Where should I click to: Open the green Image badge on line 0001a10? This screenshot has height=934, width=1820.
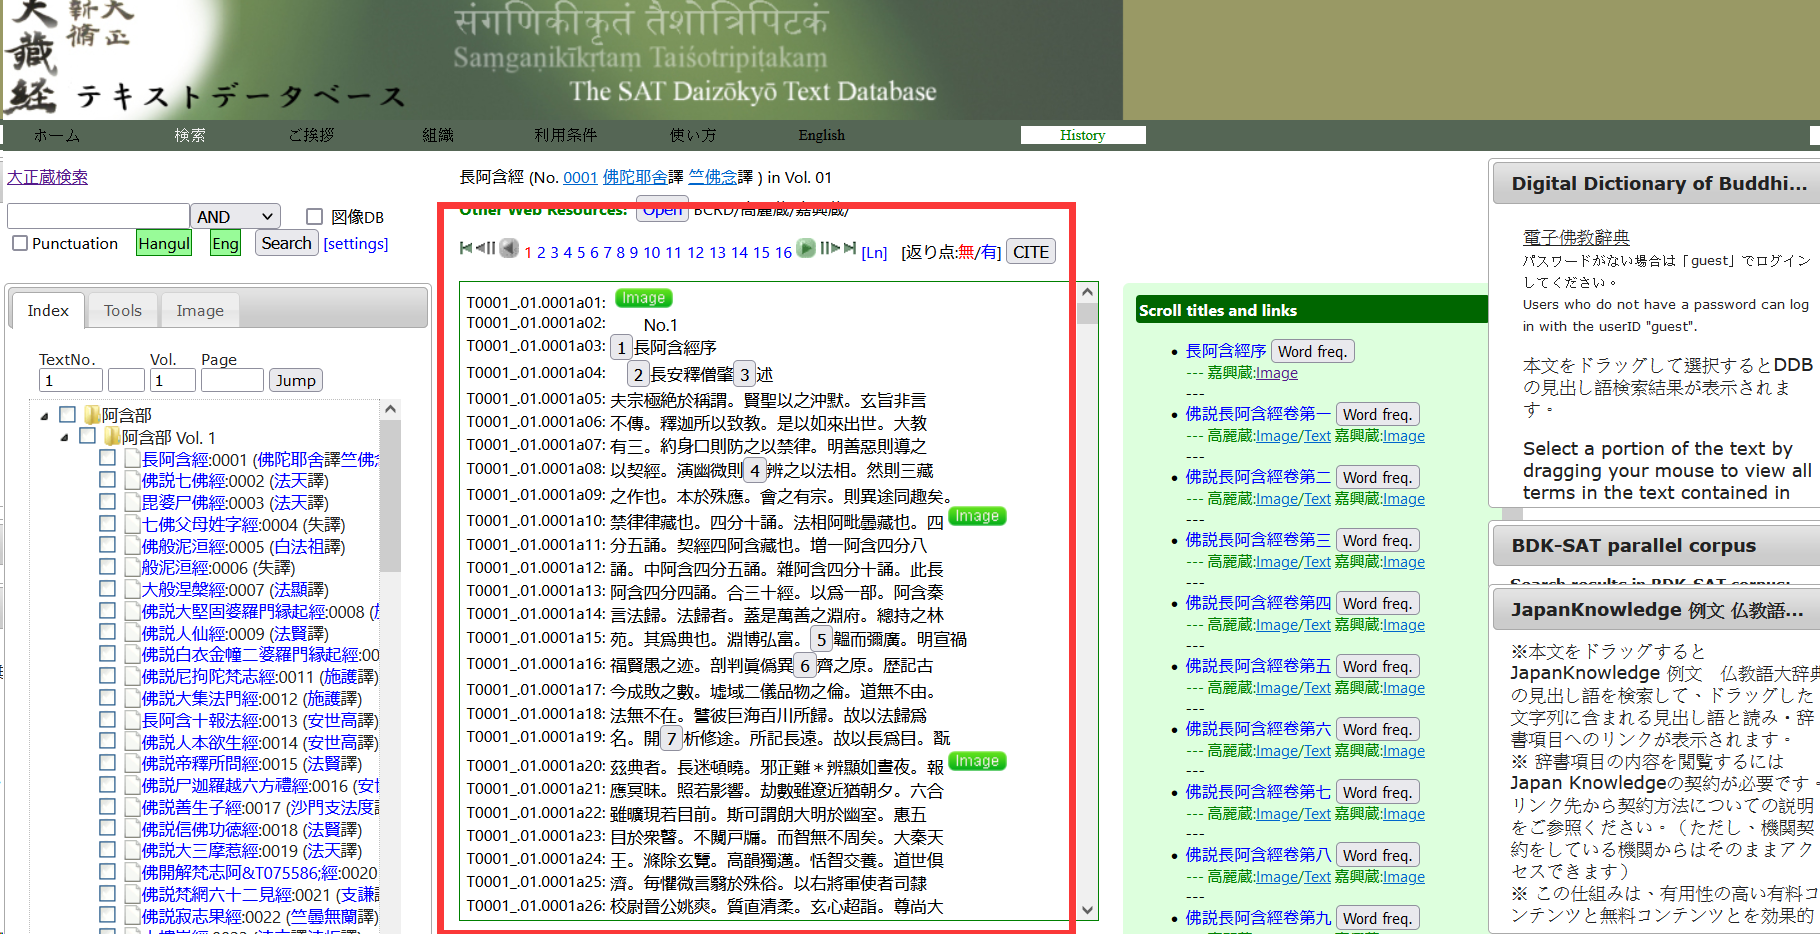click(x=977, y=516)
